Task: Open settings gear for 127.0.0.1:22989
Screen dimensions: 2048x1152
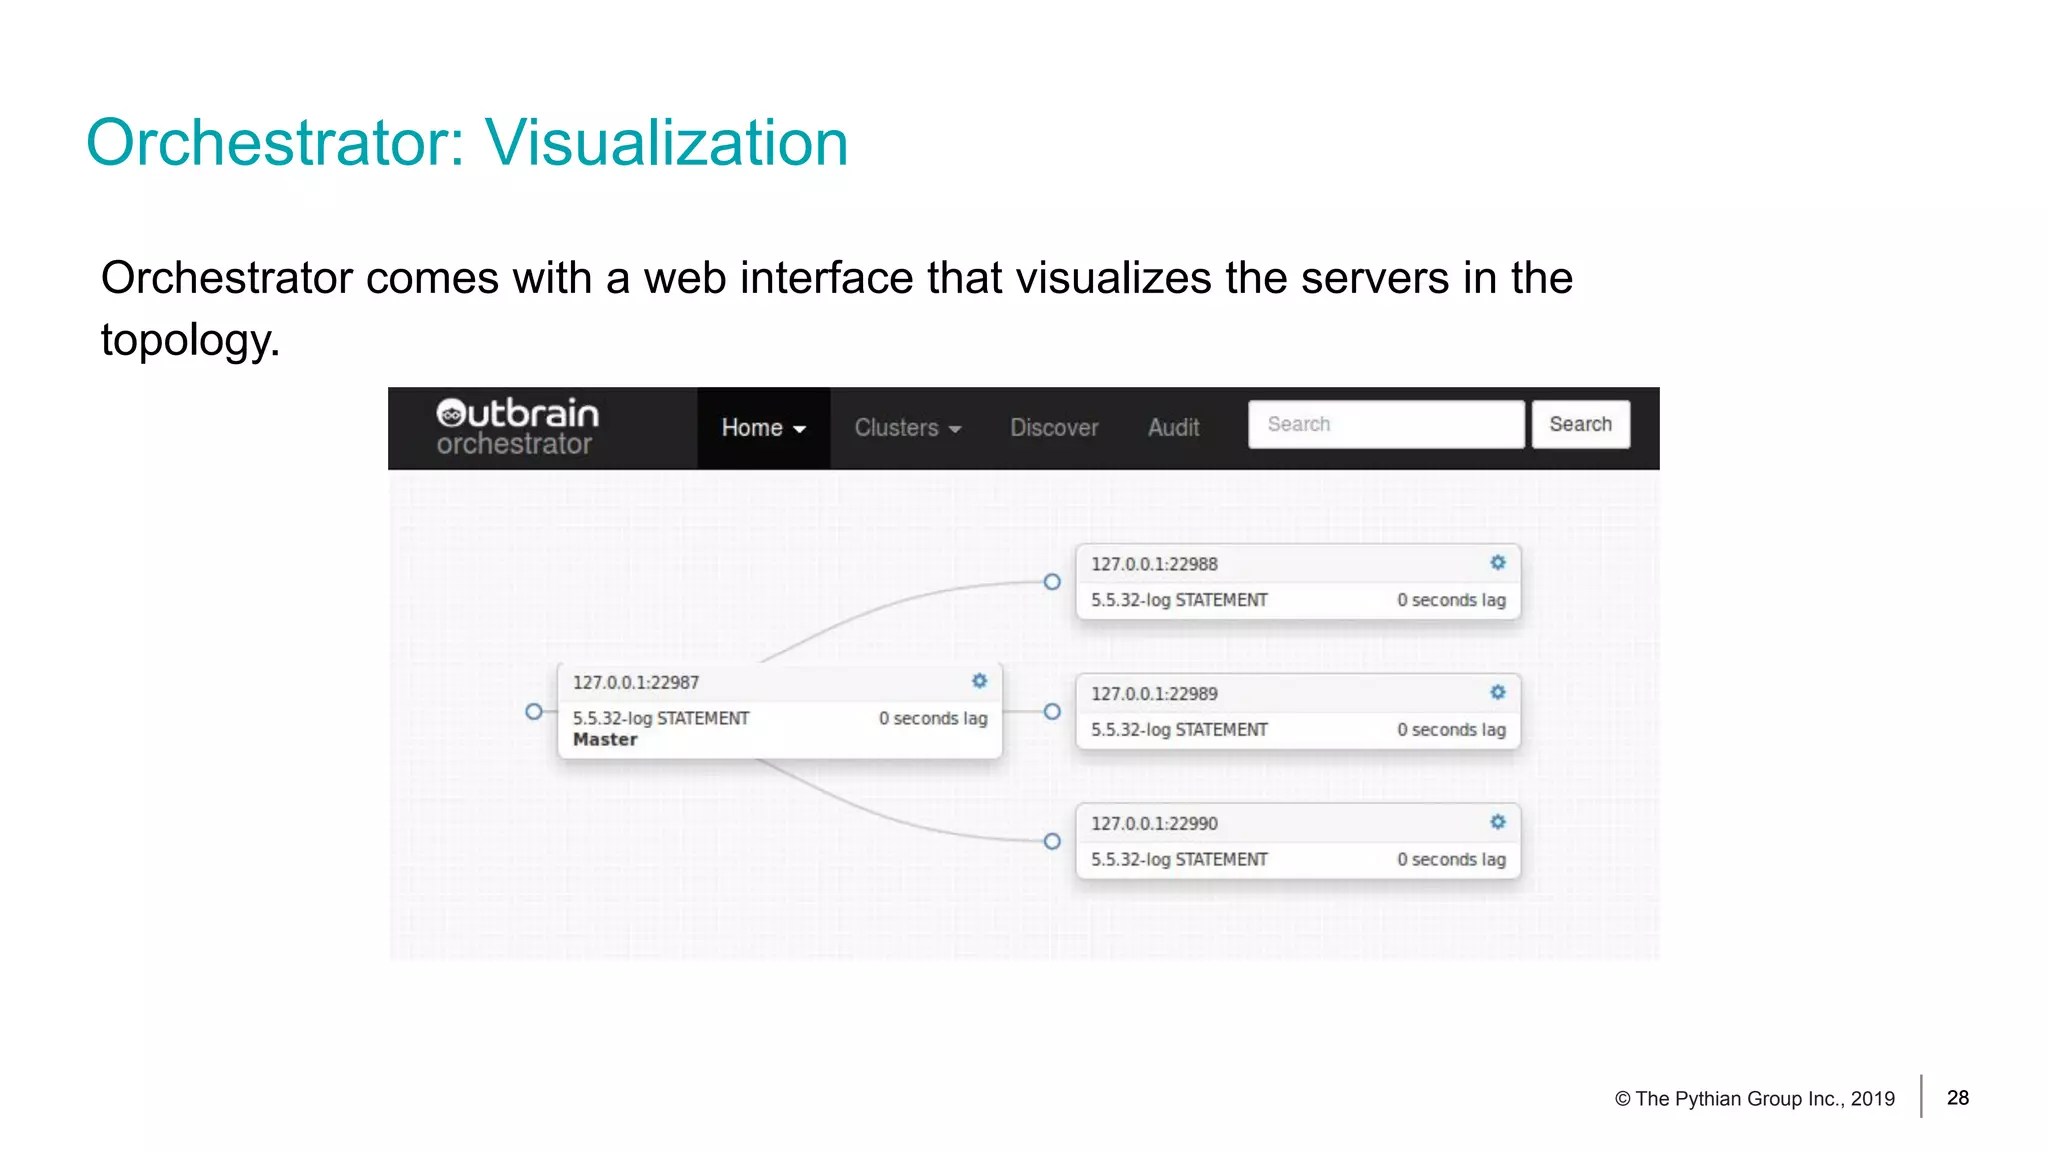Action: (x=1497, y=692)
